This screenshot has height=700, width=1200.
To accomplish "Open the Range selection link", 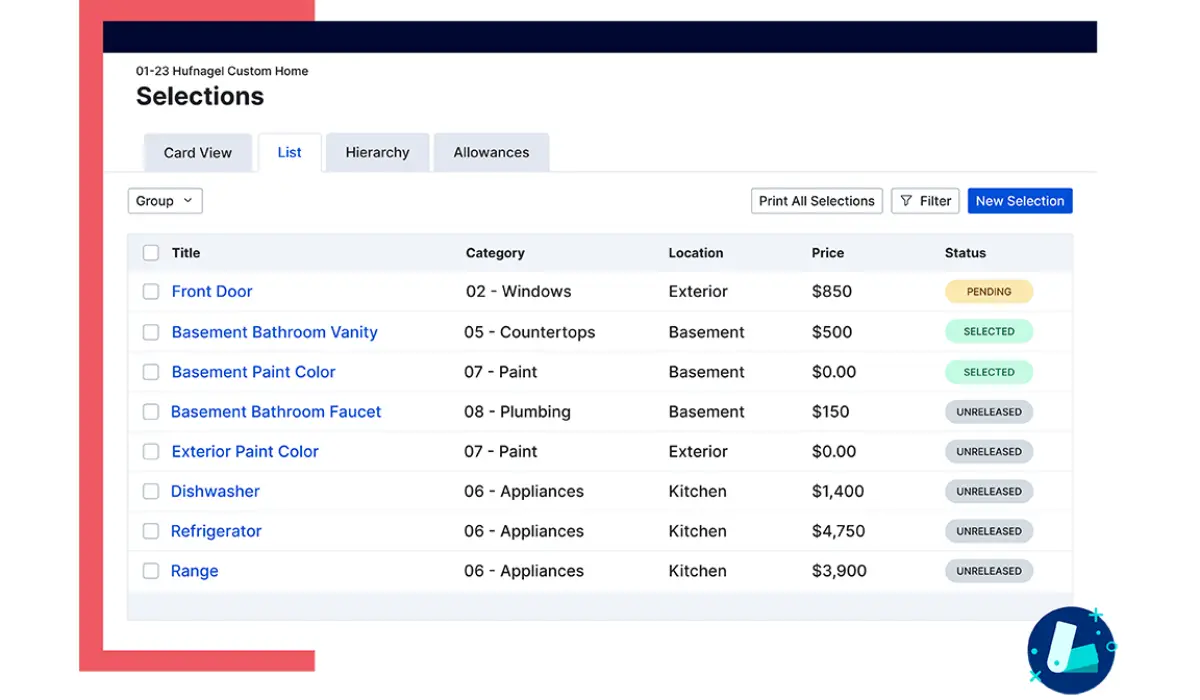I will coord(195,571).
